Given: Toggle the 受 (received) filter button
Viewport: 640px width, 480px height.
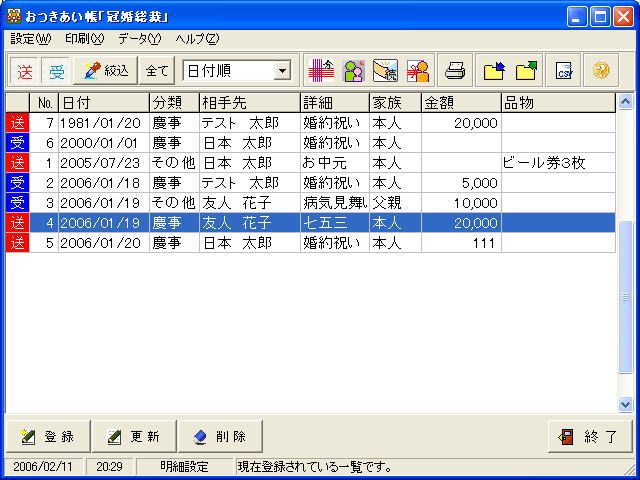Looking at the screenshot, I should coord(57,71).
